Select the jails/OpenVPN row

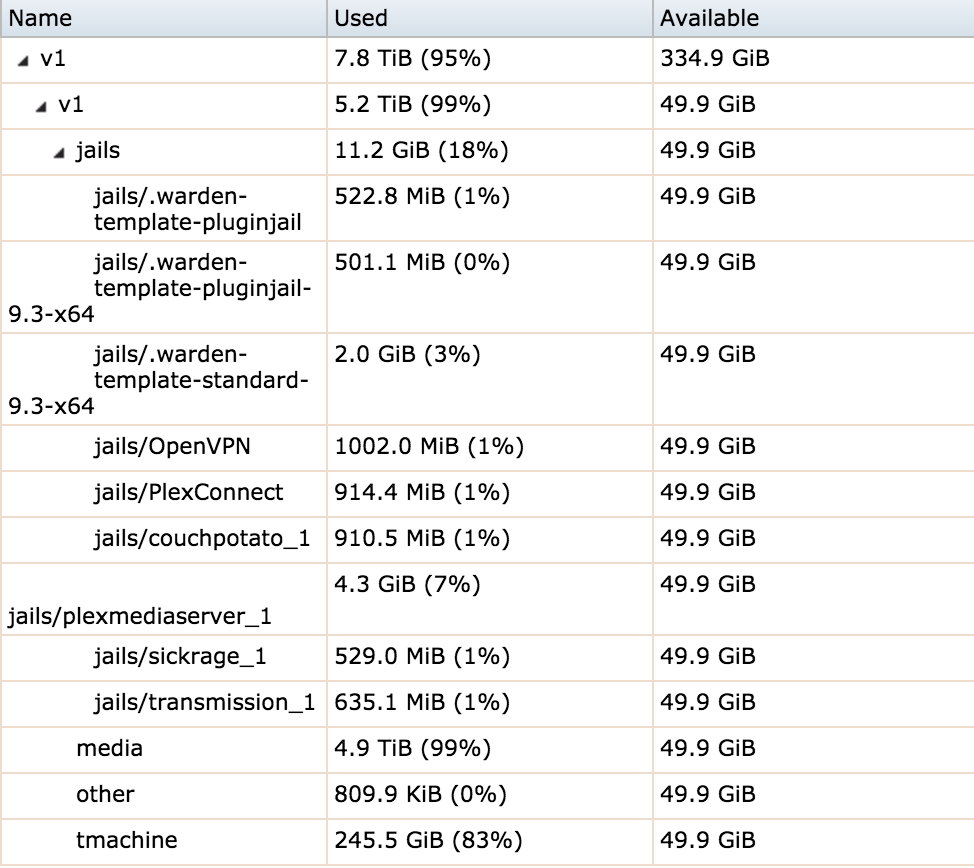(x=487, y=448)
